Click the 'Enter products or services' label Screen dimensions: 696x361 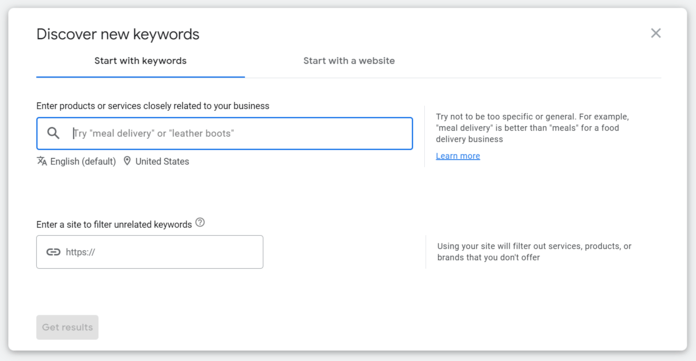(x=153, y=106)
